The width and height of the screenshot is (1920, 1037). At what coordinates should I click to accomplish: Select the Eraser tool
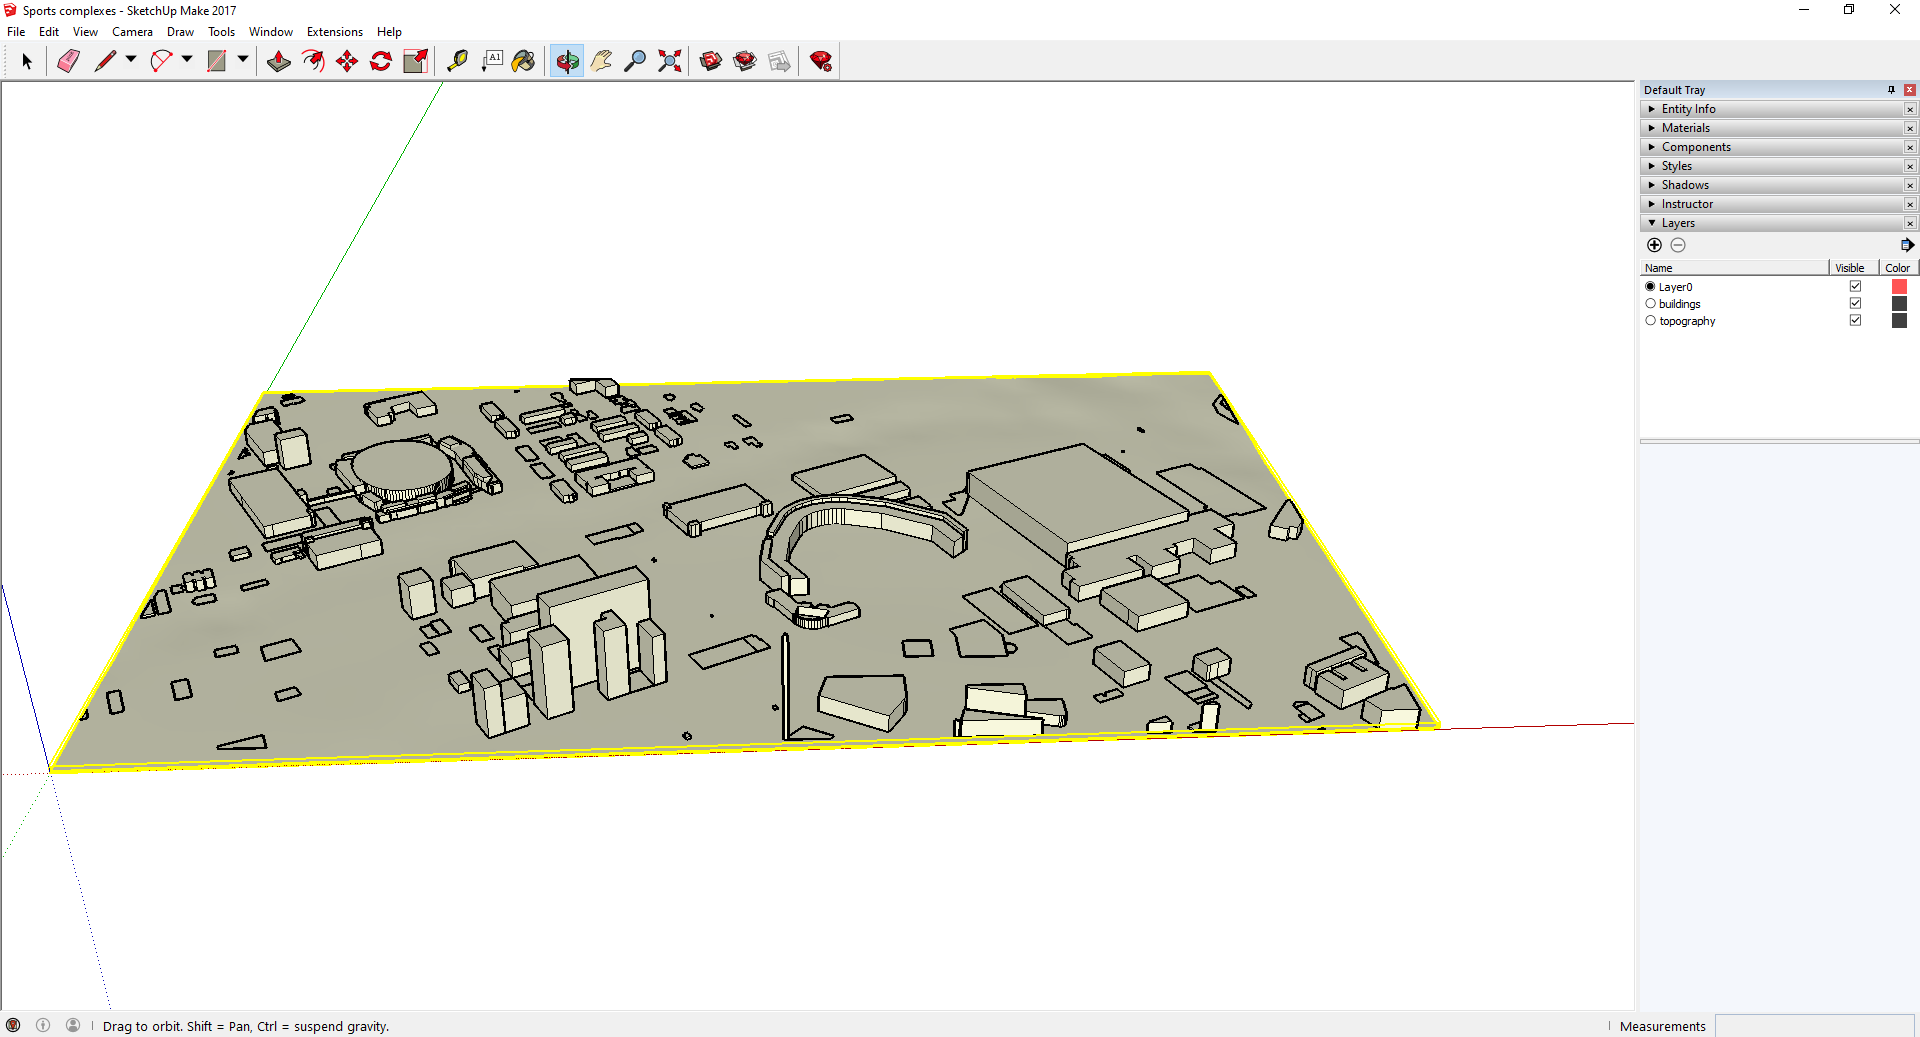(x=68, y=61)
